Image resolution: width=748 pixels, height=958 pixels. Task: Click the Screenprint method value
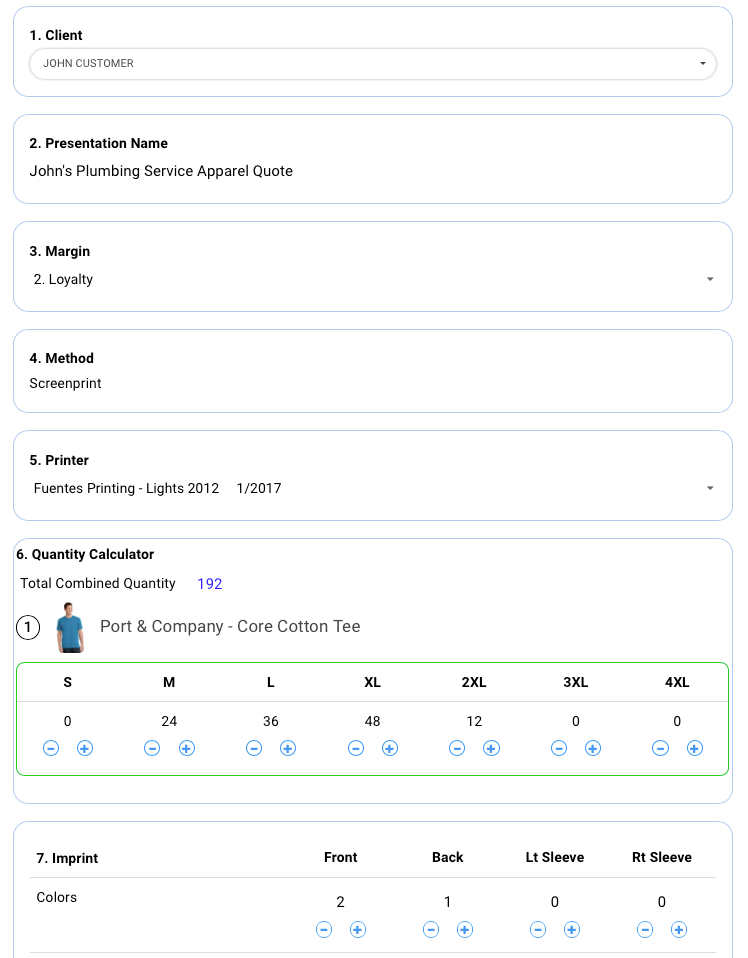pos(65,383)
